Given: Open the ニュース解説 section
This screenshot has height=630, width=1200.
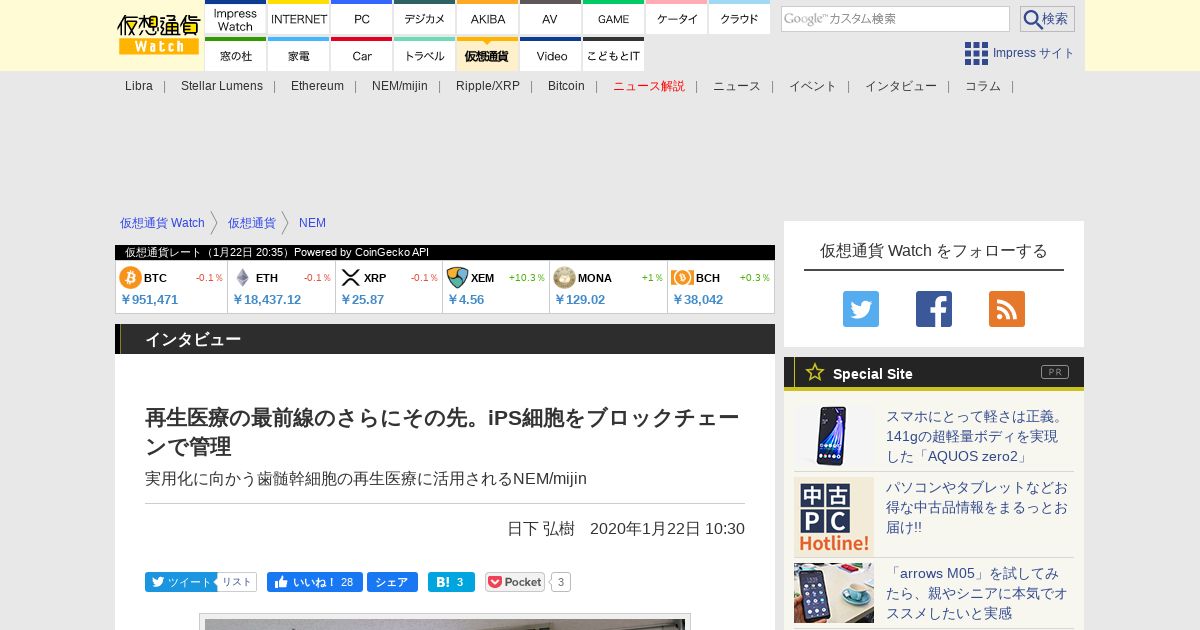Looking at the screenshot, I should point(649,86).
